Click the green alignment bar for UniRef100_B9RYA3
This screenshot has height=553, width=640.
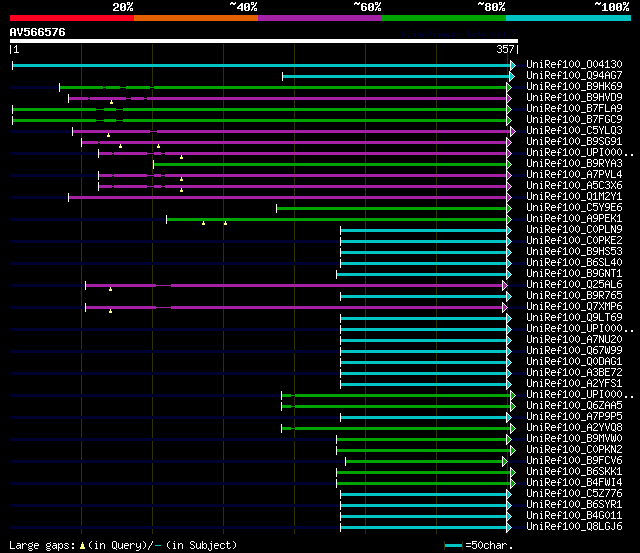(332, 164)
